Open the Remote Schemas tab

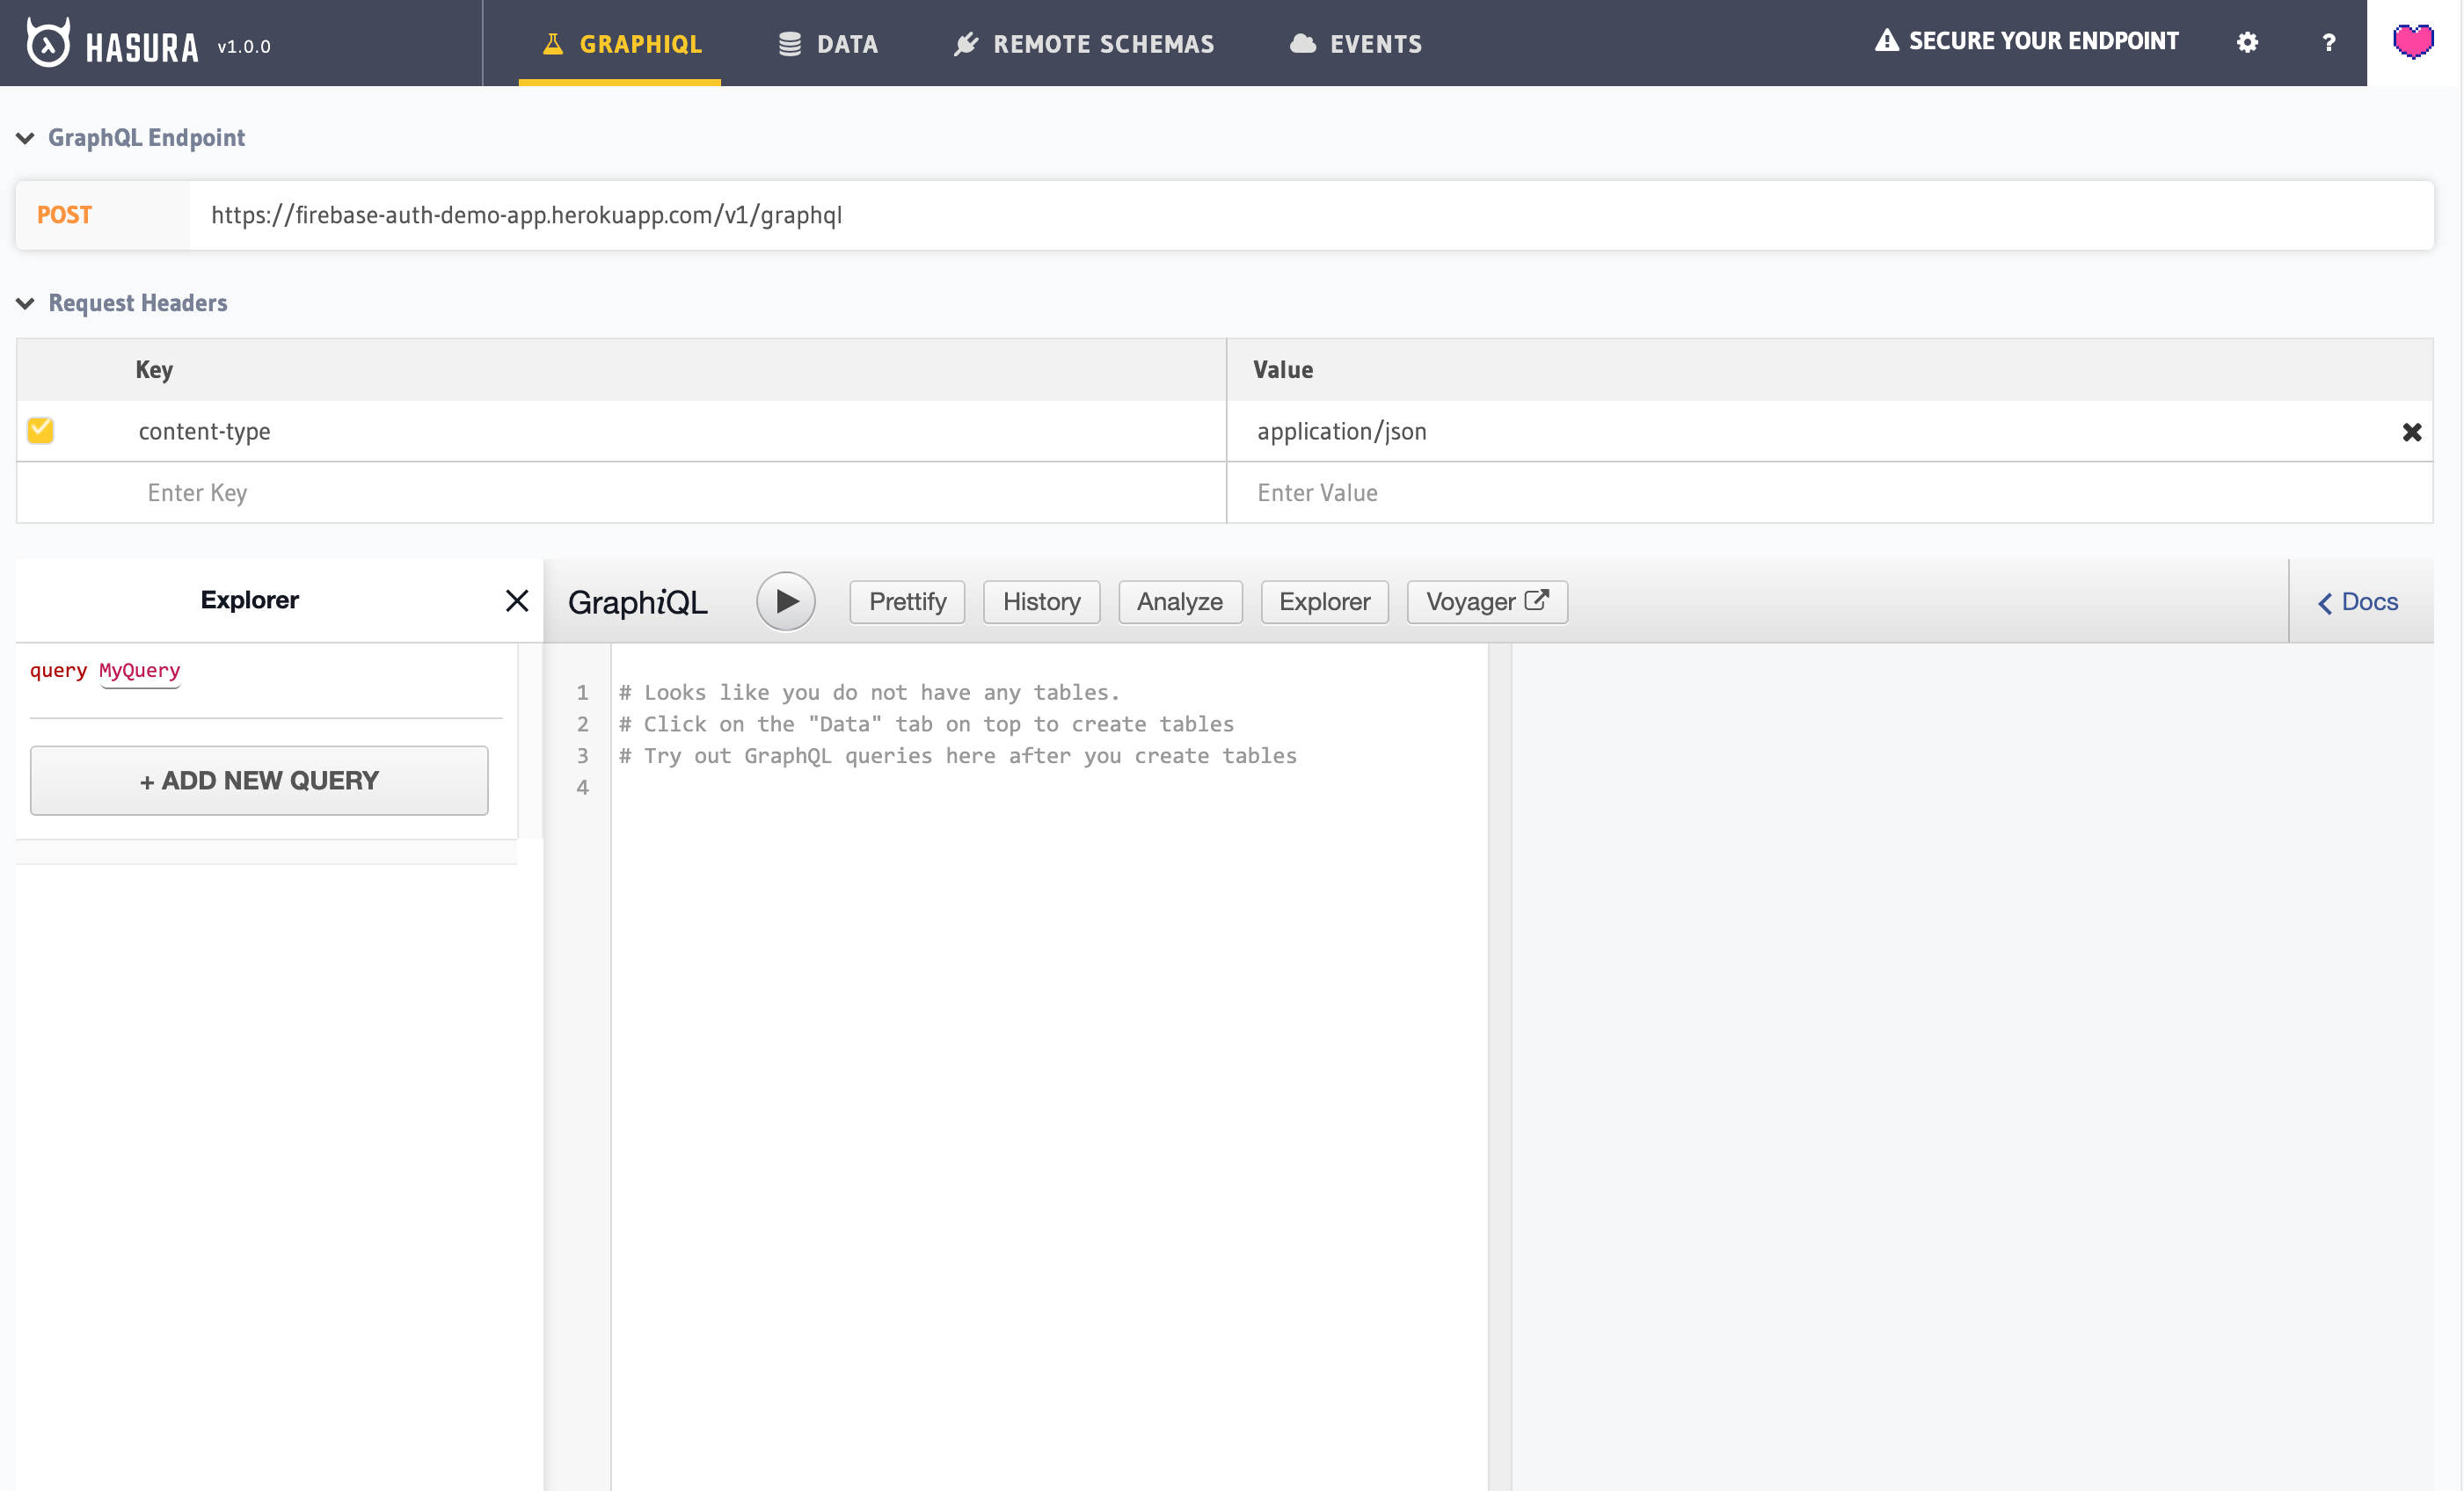pos(1083,44)
